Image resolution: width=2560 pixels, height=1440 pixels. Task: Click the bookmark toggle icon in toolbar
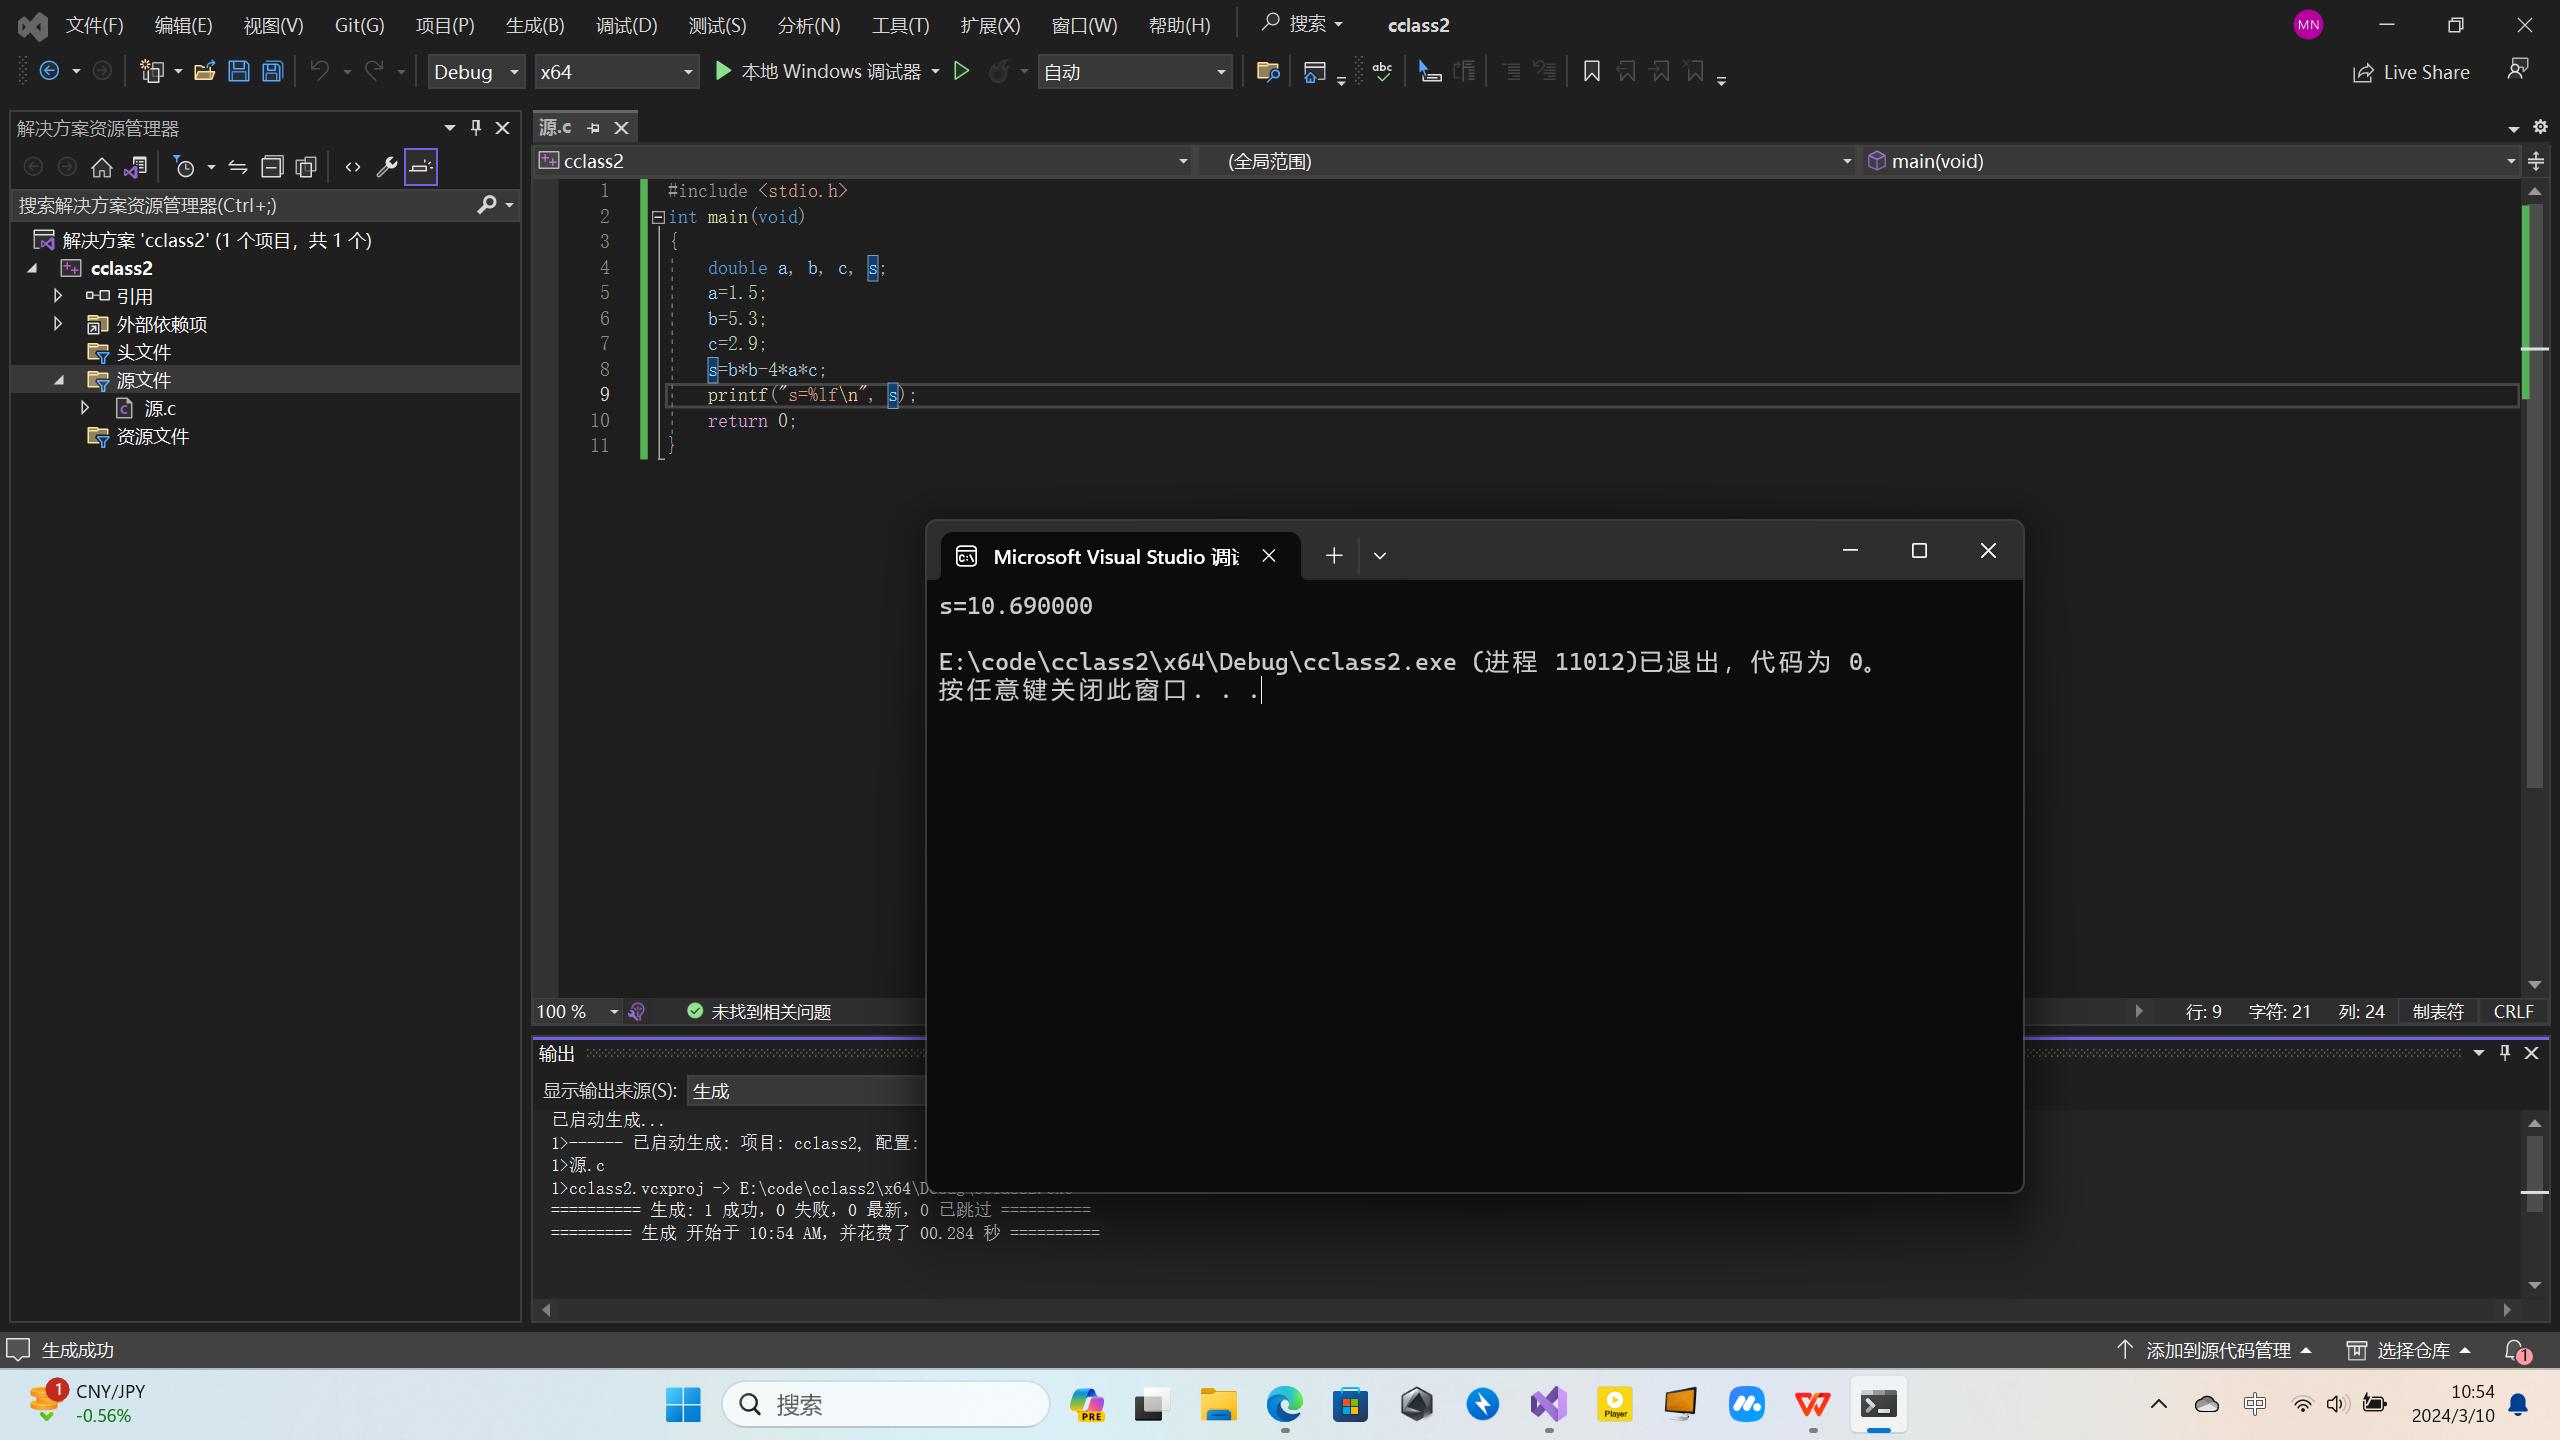pyautogui.click(x=1591, y=71)
